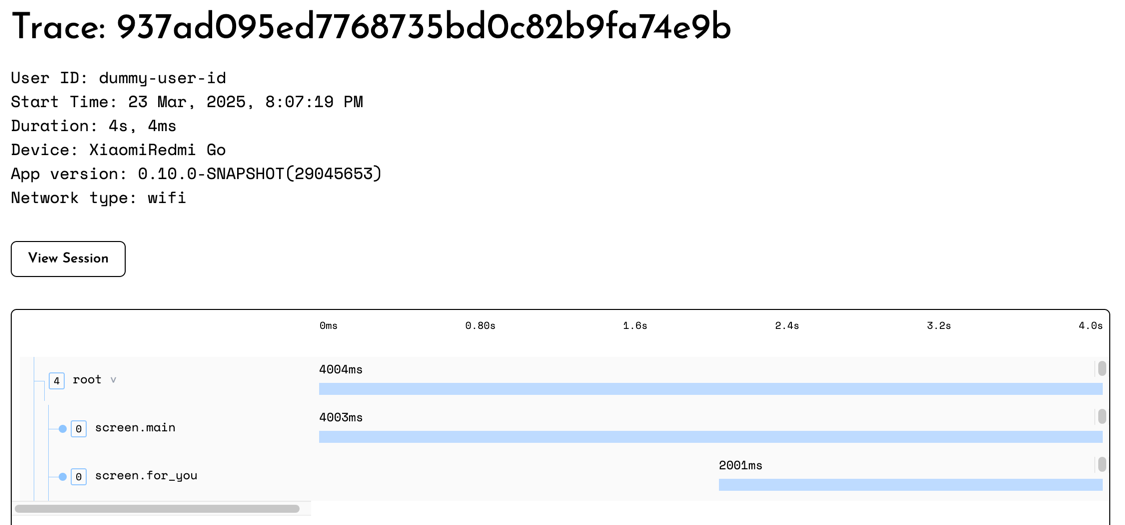Click the horizontal scrollbar under the span tree
This screenshot has height=525, width=1125.
(157, 509)
